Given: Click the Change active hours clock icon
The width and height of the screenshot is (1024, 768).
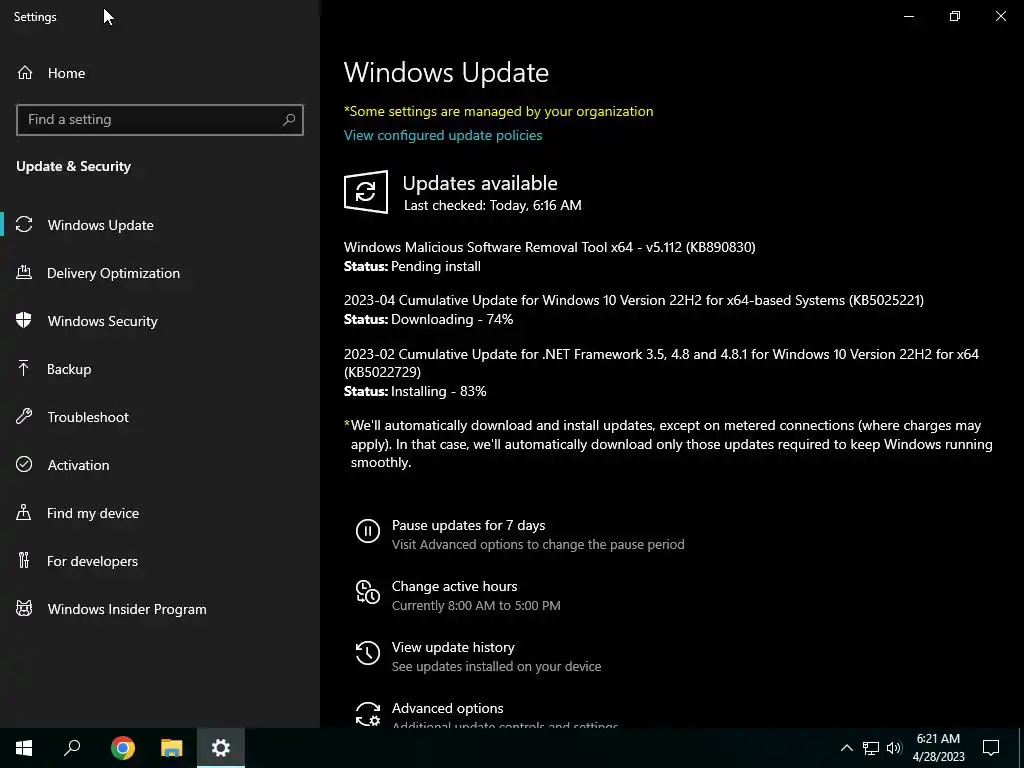Looking at the screenshot, I should (368, 592).
